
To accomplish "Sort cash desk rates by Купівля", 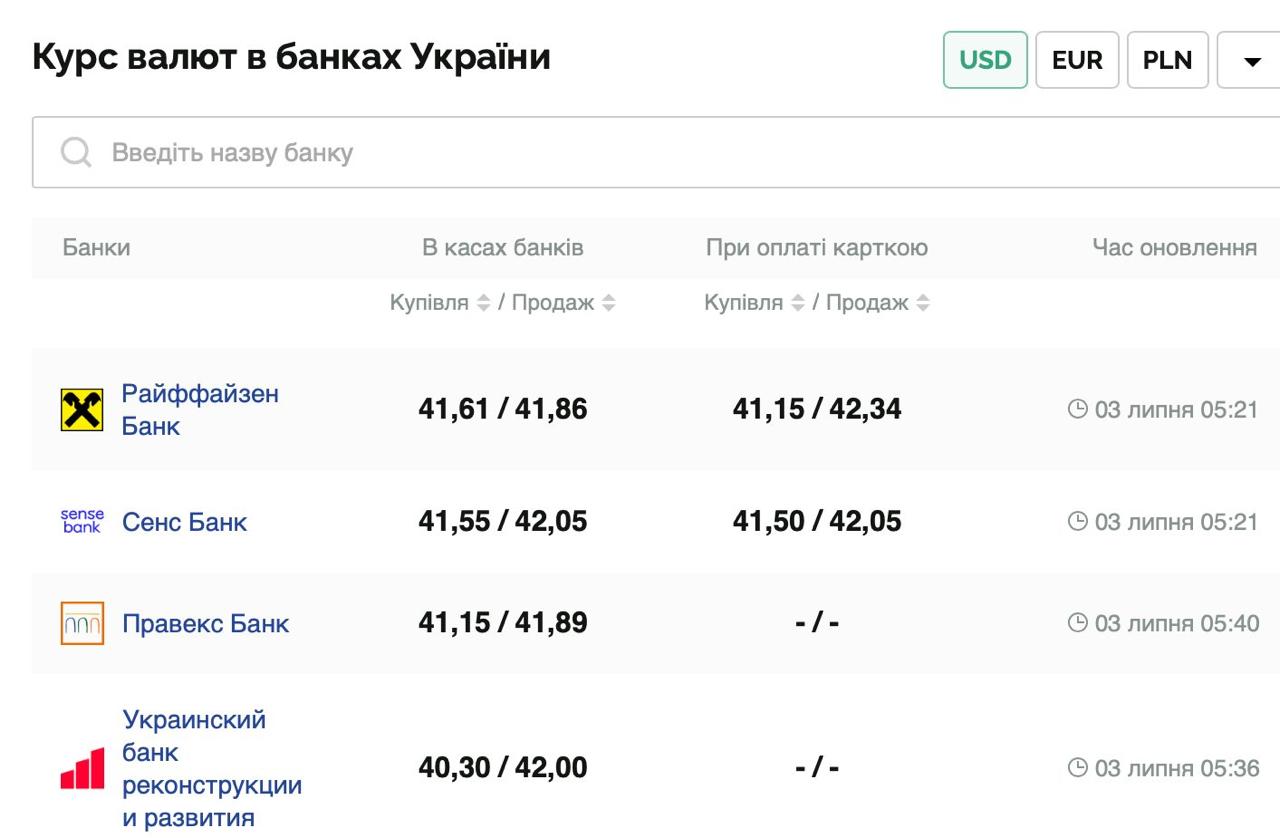I will 483,303.
